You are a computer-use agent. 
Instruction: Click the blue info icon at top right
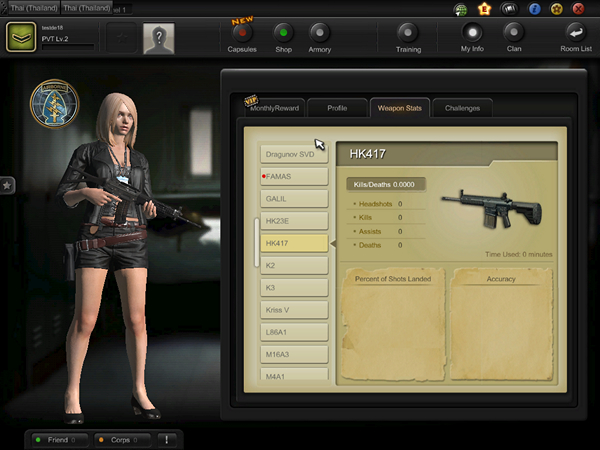click(x=534, y=9)
